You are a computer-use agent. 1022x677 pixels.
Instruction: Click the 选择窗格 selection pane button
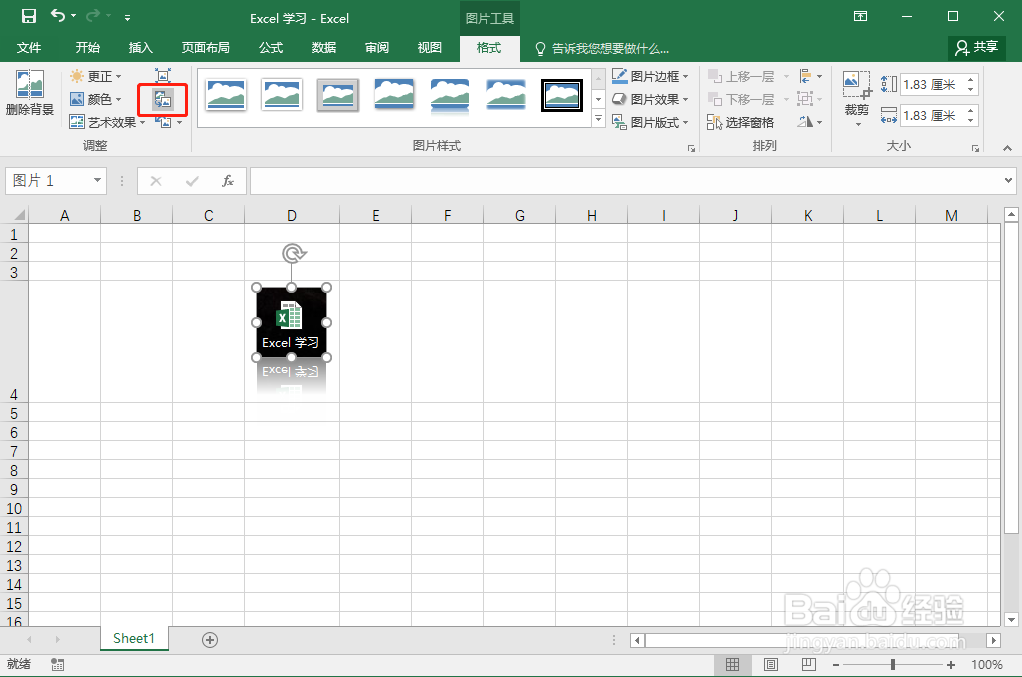pos(740,122)
